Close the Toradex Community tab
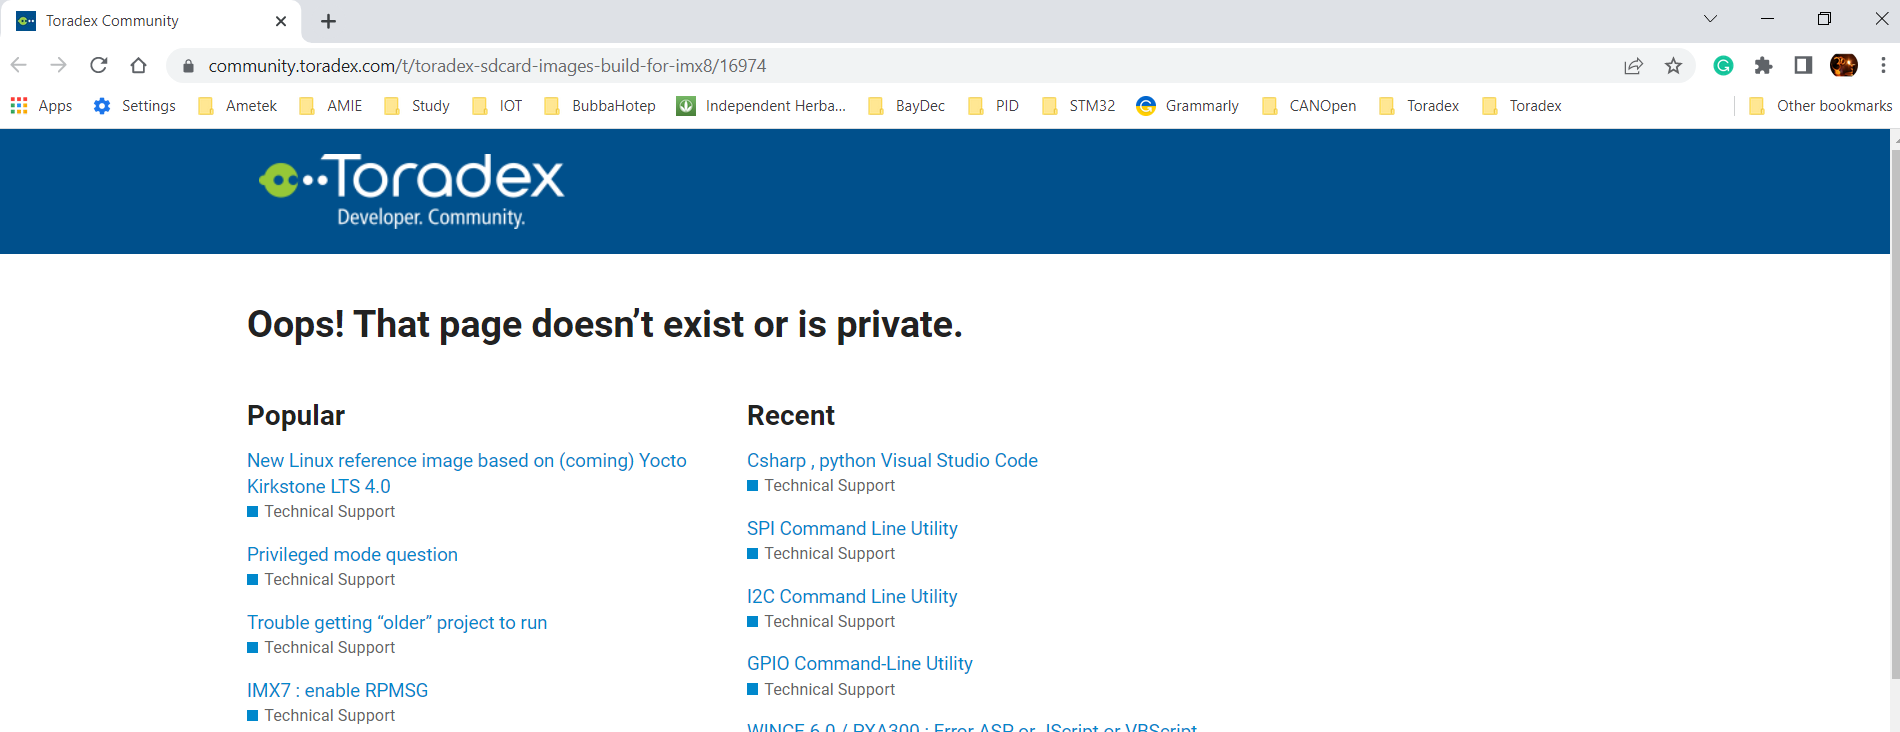Image resolution: width=1900 pixels, height=732 pixels. (281, 21)
